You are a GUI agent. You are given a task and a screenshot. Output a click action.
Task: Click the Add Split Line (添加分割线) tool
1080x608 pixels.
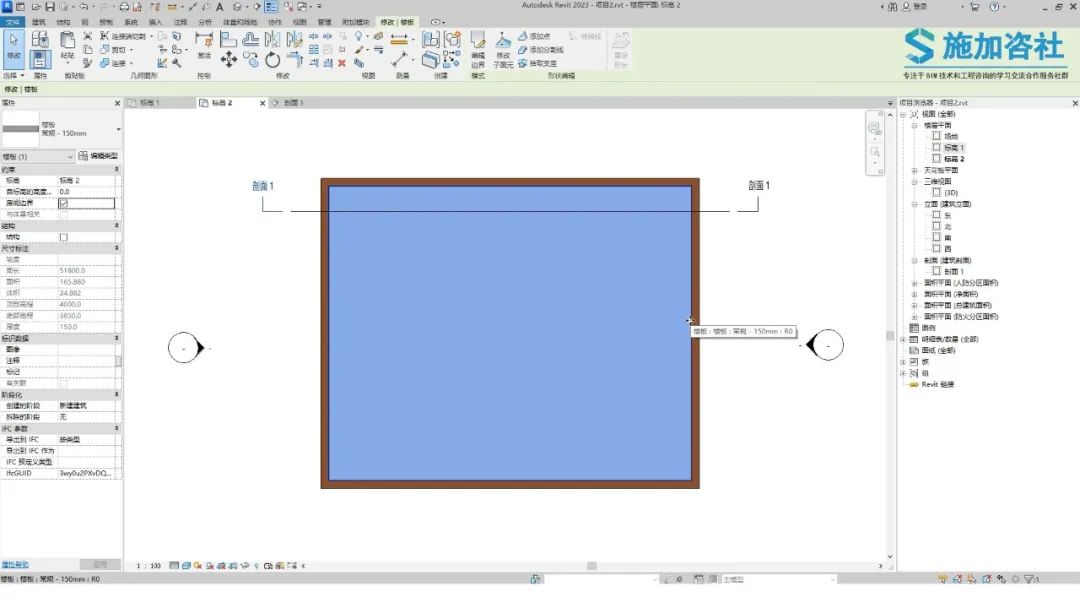tap(541, 50)
